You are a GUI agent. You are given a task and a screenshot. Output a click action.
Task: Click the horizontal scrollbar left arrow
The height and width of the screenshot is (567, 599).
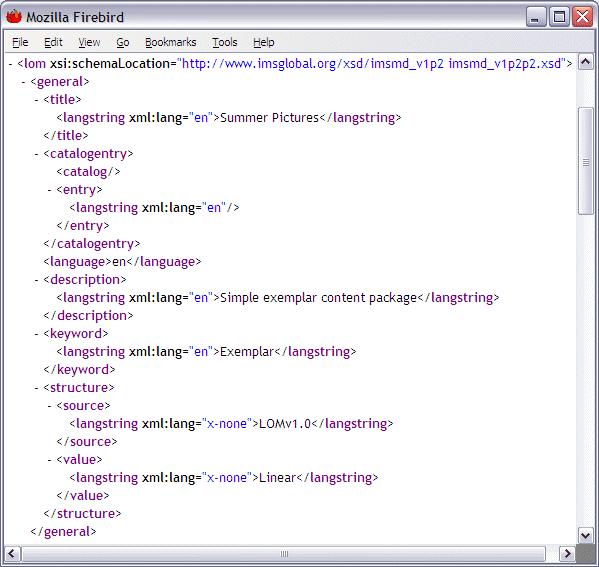tap(11, 553)
